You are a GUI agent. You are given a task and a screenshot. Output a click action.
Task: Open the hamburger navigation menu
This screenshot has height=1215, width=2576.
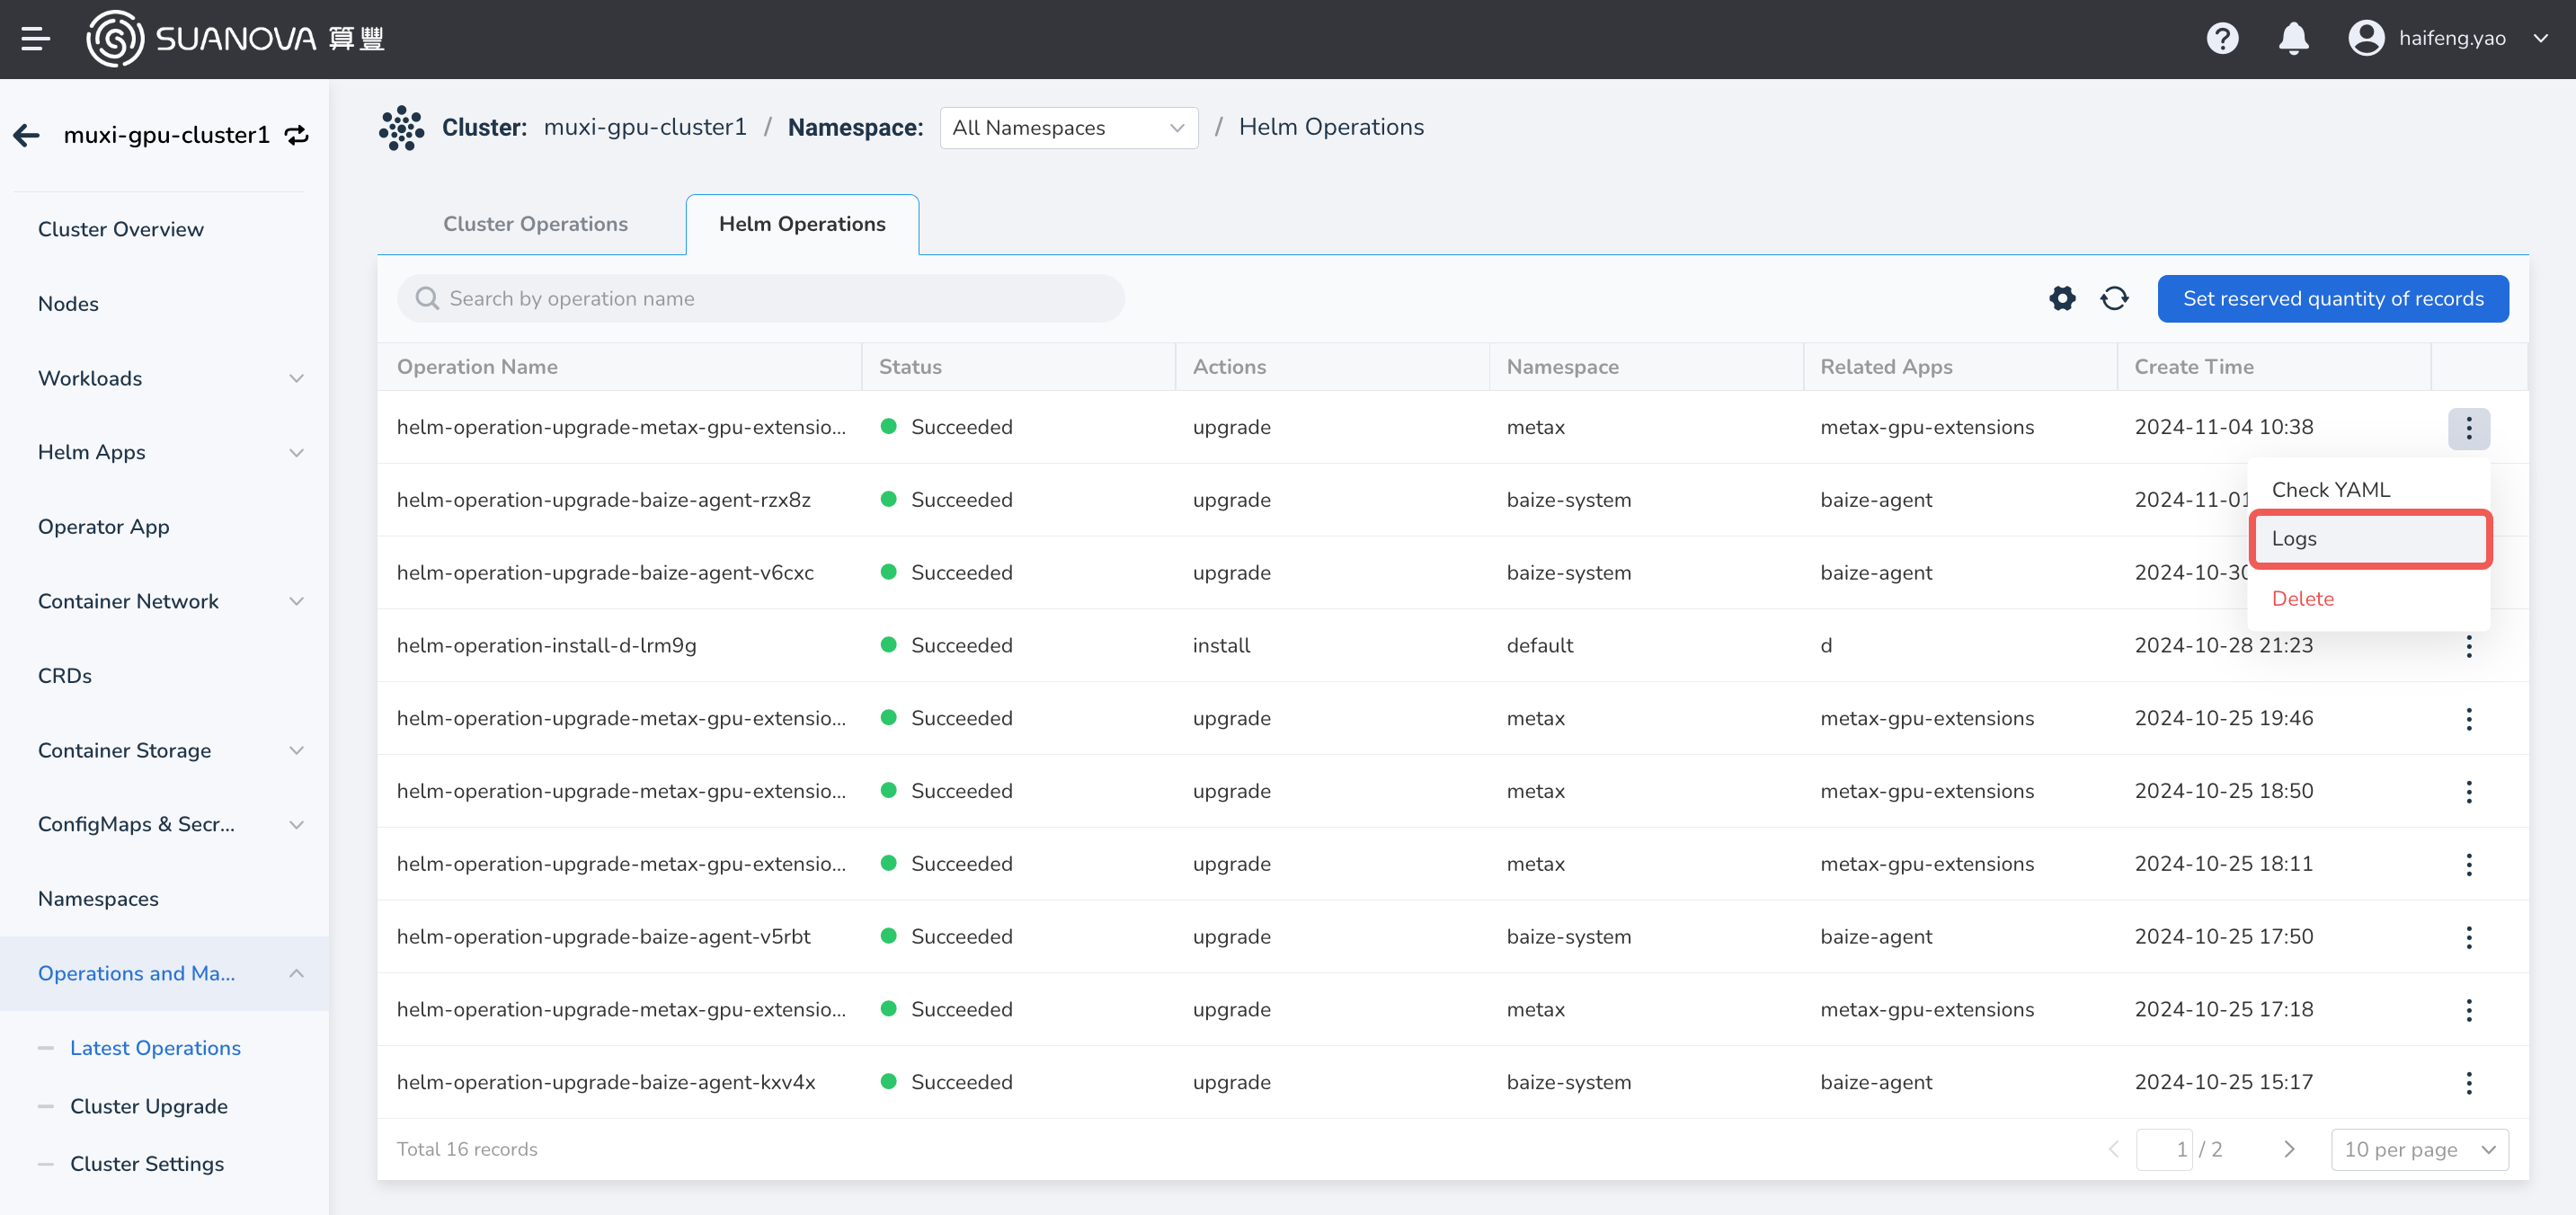tap(35, 39)
